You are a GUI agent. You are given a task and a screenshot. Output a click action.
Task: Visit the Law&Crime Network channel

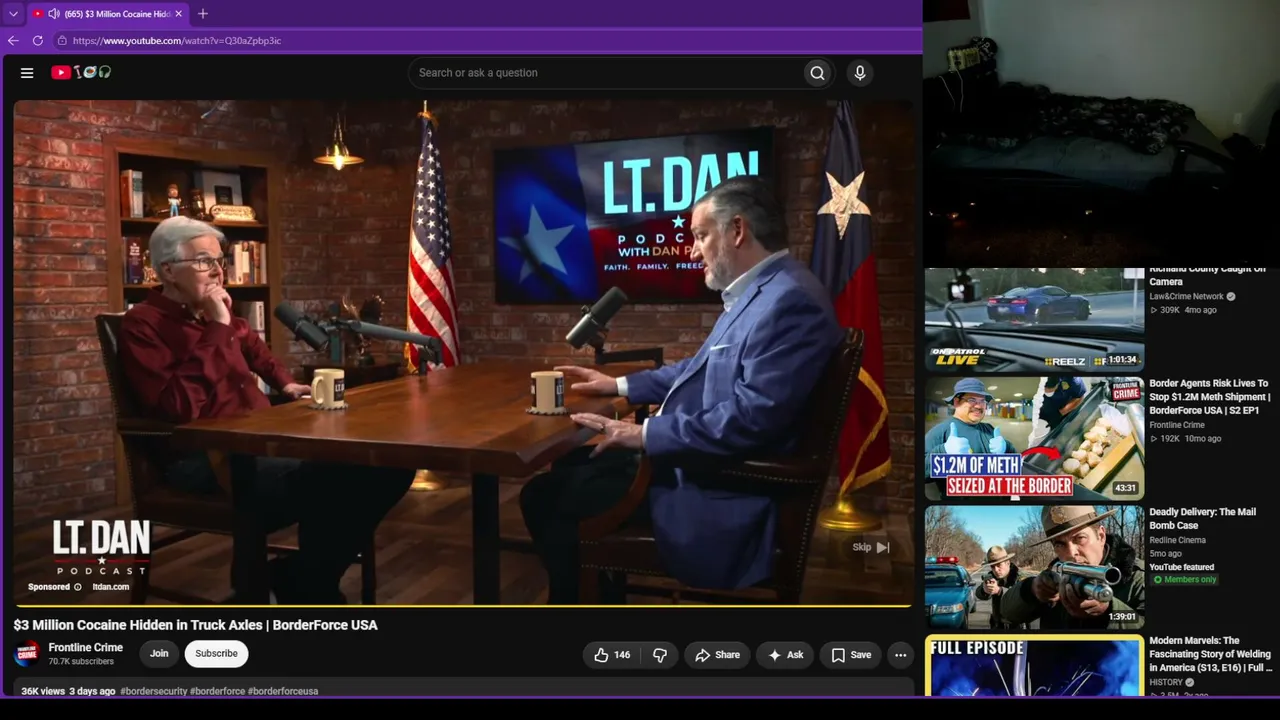click(1186, 296)
